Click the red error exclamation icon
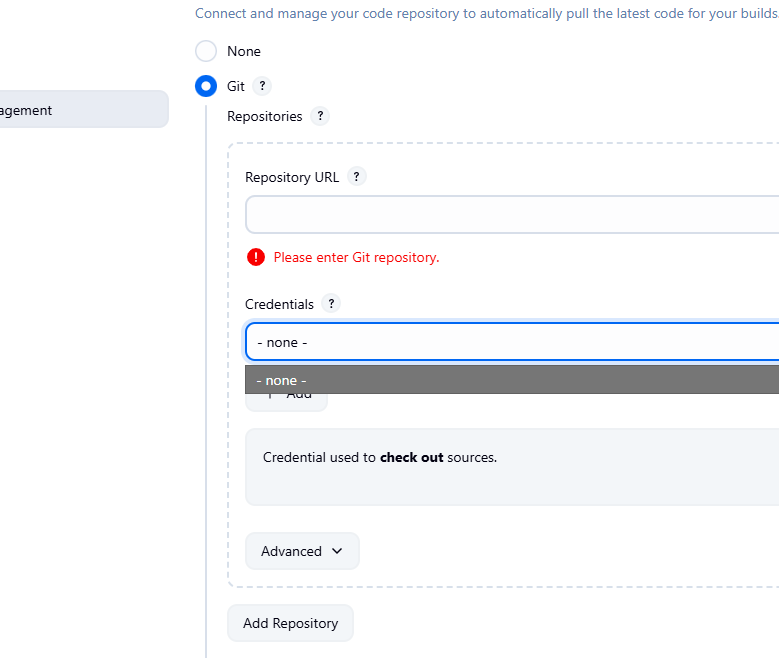779x658 pixels. click(256, 257)
